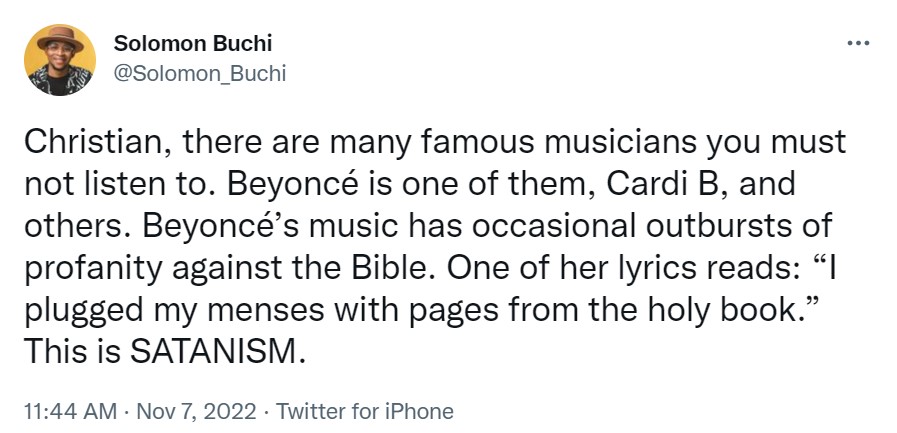Viewport: 897px width, 433px height.
Task: Visit the @Solomon_Buchi handle link
Action: coord(200,74)
